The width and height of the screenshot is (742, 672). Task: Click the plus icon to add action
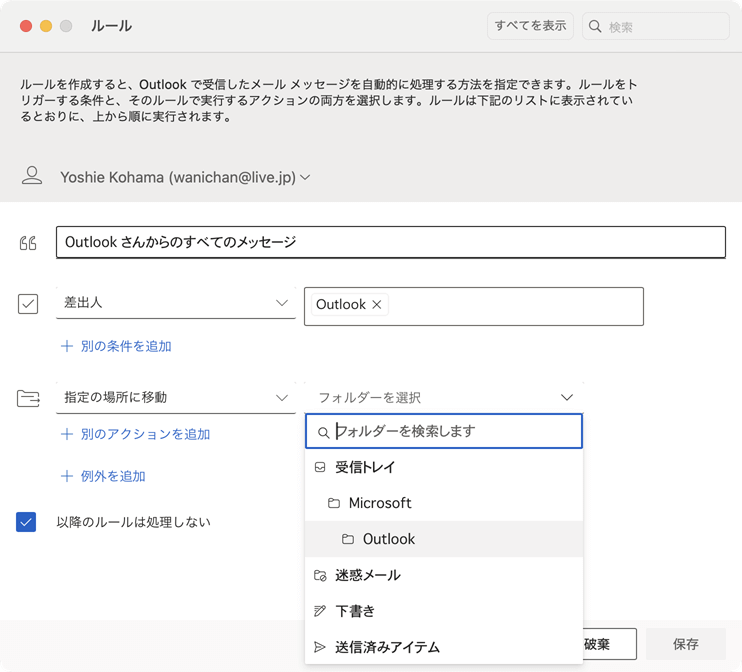tap(67, 434)
